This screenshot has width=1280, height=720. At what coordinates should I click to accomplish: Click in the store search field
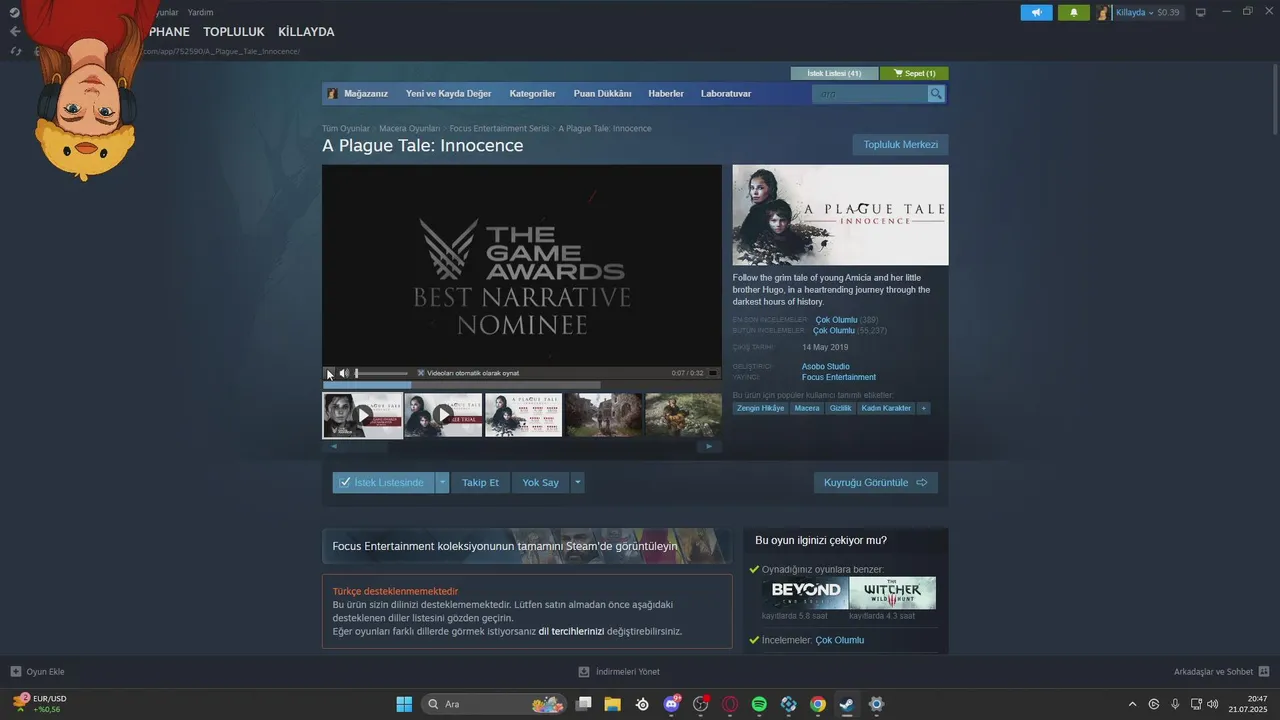pos(870,94)
